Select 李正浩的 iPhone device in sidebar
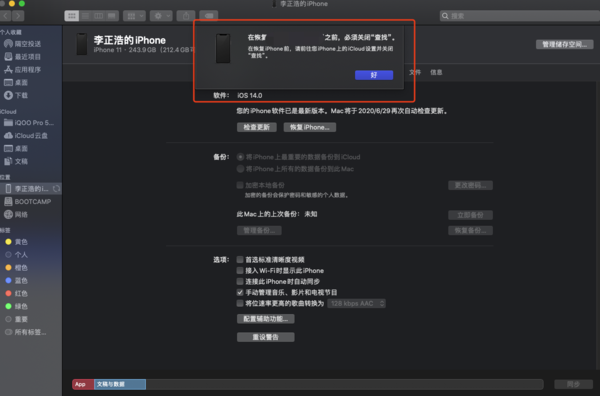The width and height of the screenshot is (600, 396). click(31, 189)
